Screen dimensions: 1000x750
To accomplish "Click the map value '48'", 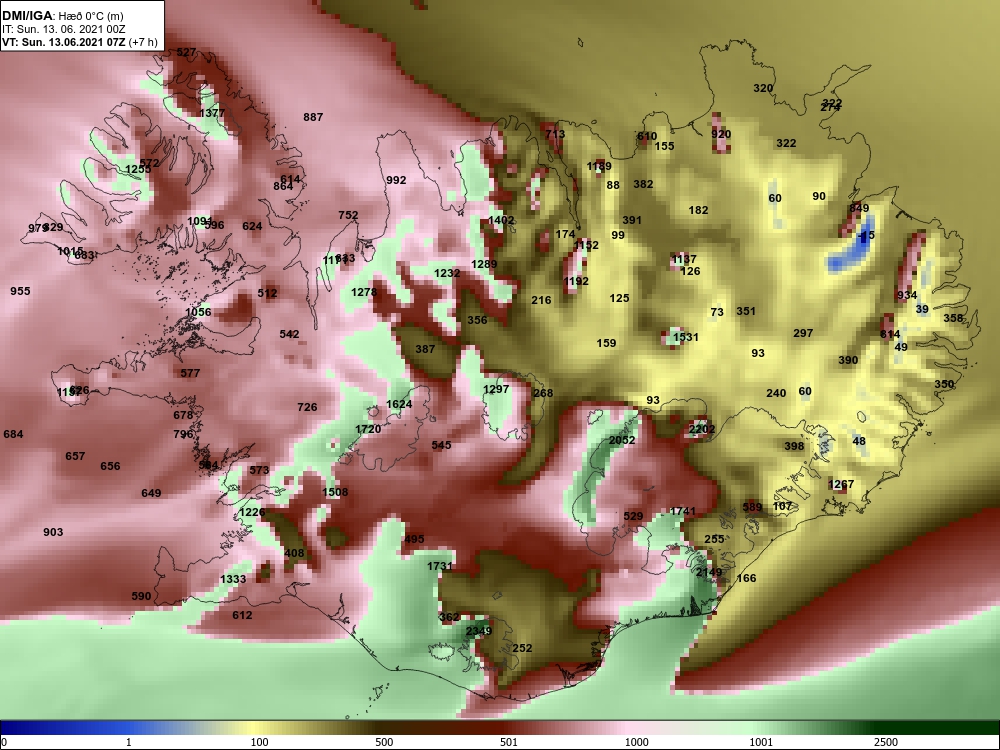I will (859, 441).
